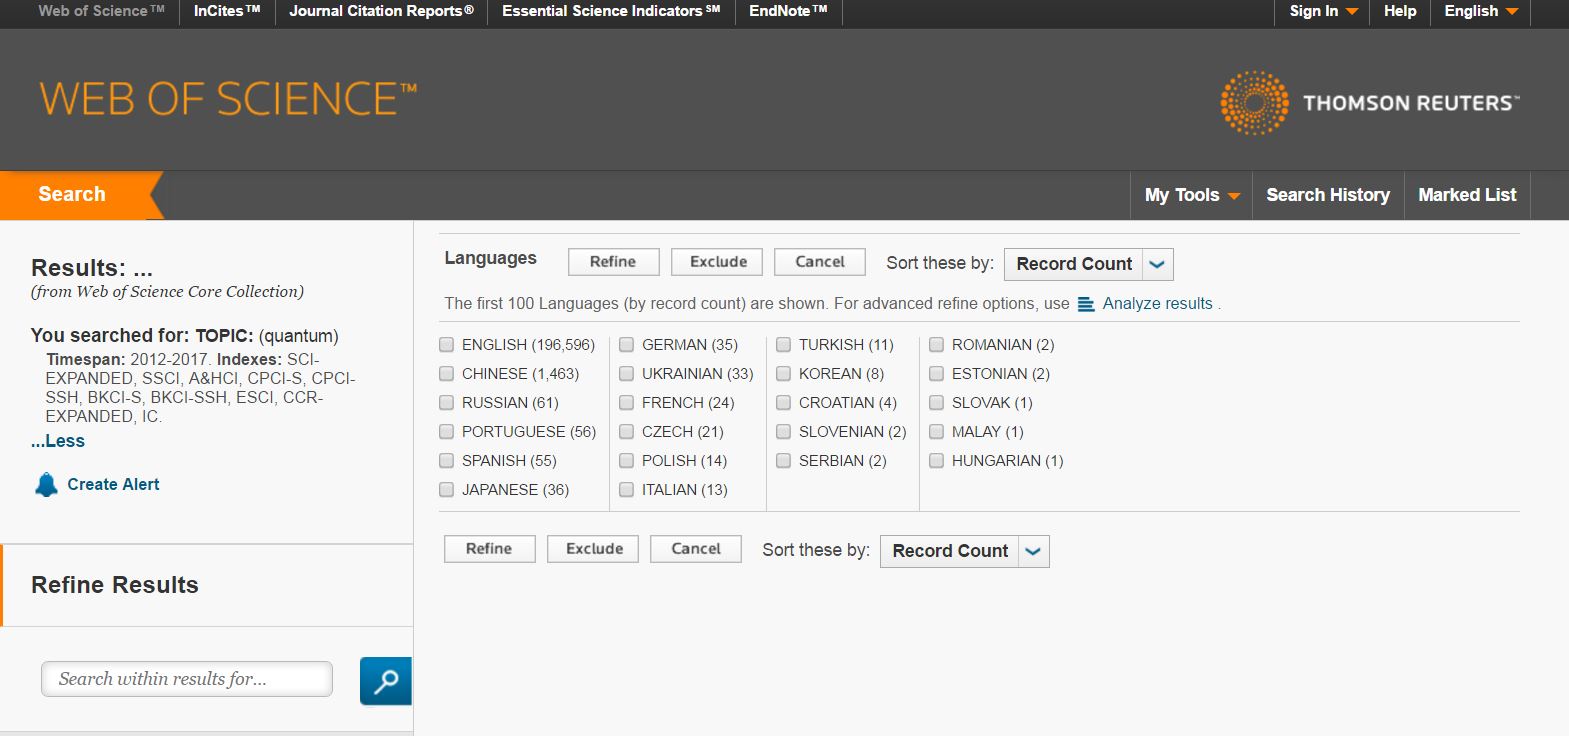Image resolution: width=1569 pixels, height=736 pixels.
Task: Open the InCites tab
Action: tap(227, 11)
